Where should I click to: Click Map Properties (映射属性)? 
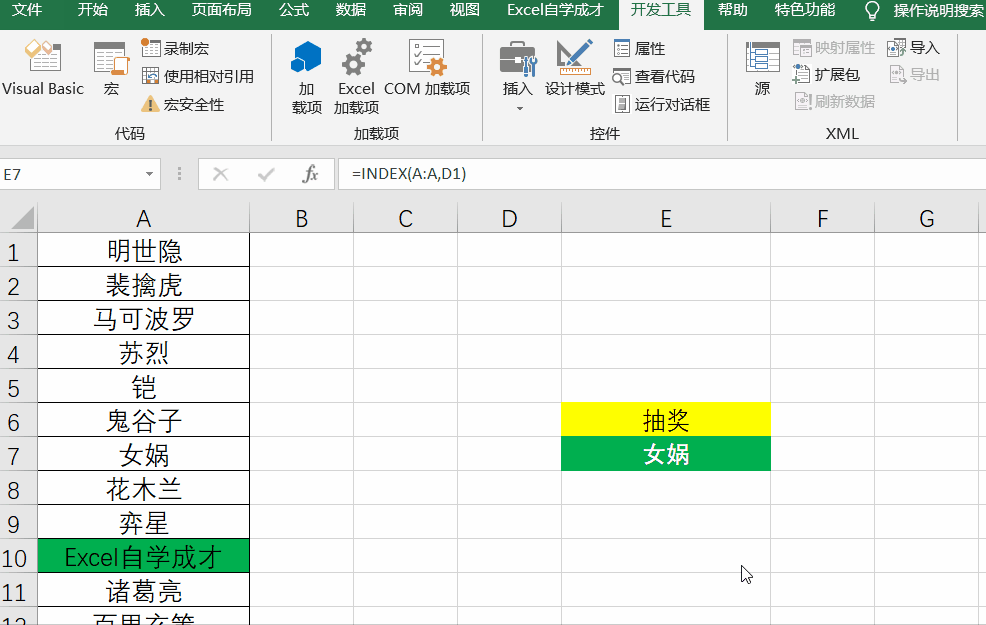coord(834,48)
